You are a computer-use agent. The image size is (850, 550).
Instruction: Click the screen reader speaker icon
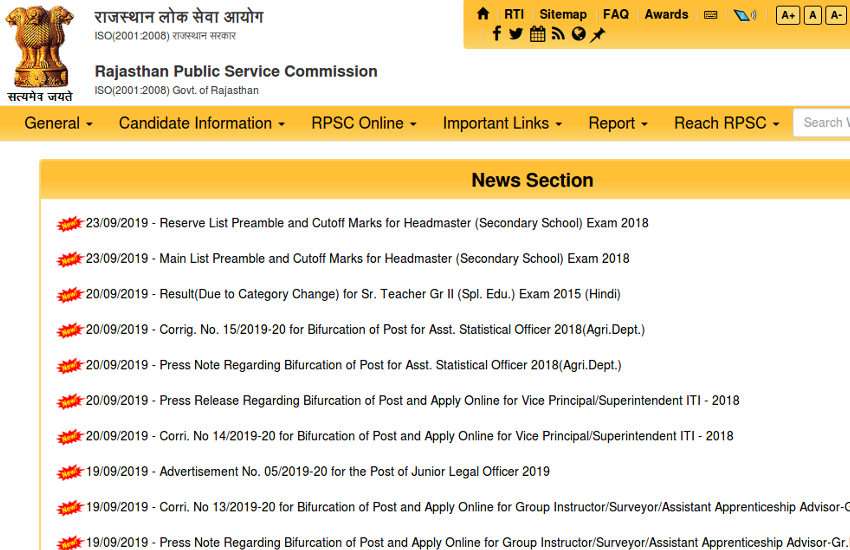(744, 15)
